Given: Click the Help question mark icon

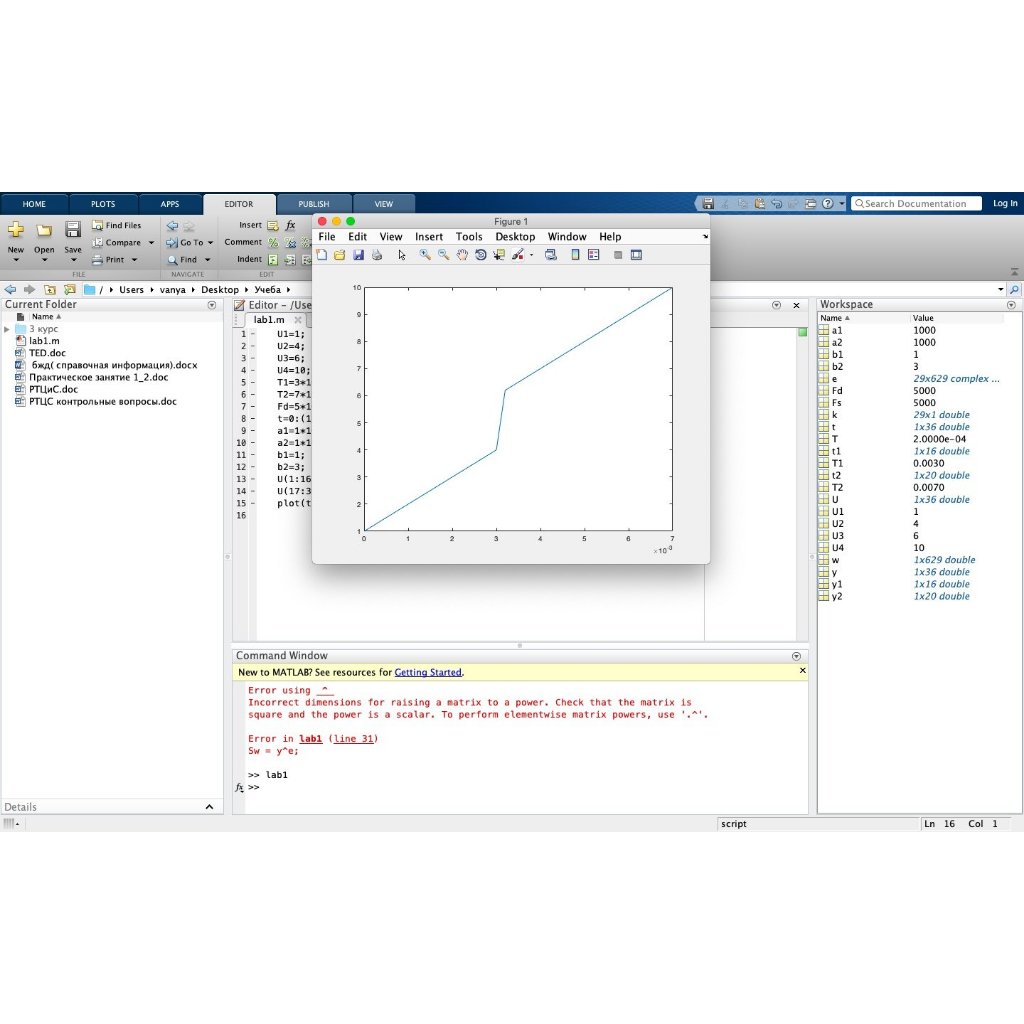Looking at the screenshot, I should click(x=827, y=203).
